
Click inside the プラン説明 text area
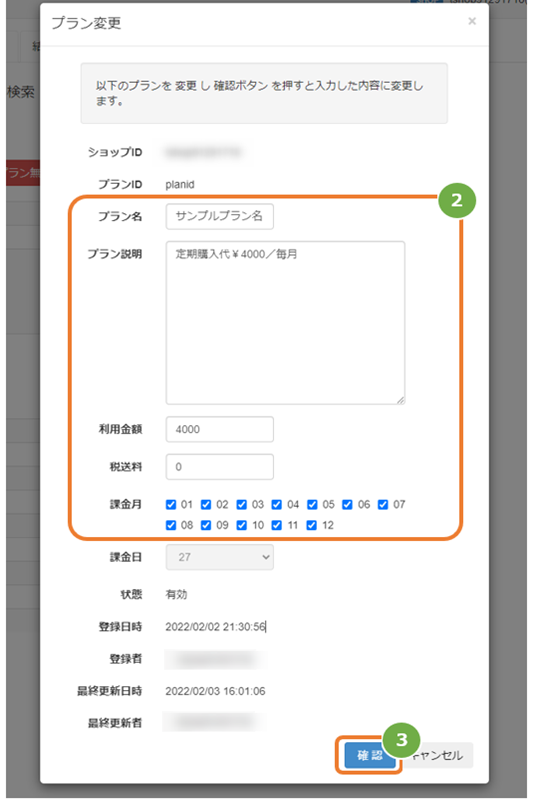pyautogui.click(x=285, y=322)
